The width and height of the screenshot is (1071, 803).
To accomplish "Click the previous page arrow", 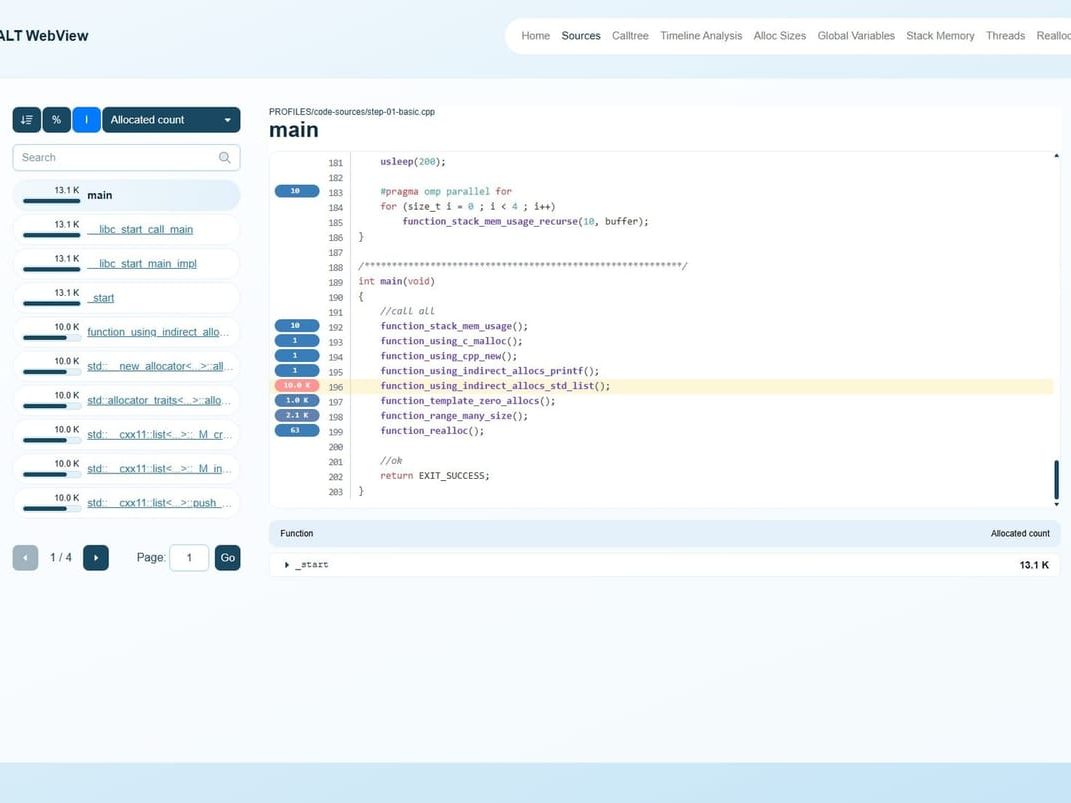I will coord(25,557).
